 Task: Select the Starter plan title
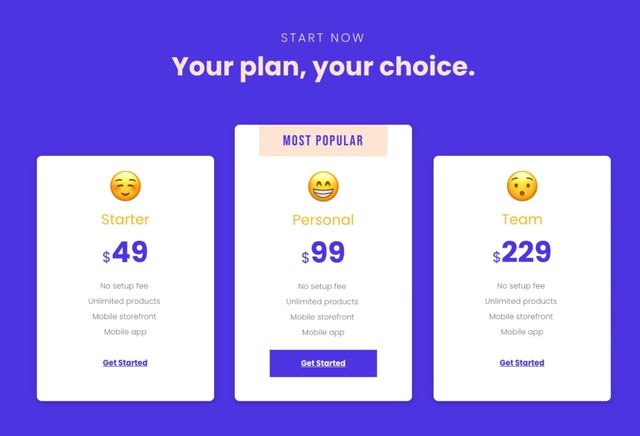click(x=125, y=219)
